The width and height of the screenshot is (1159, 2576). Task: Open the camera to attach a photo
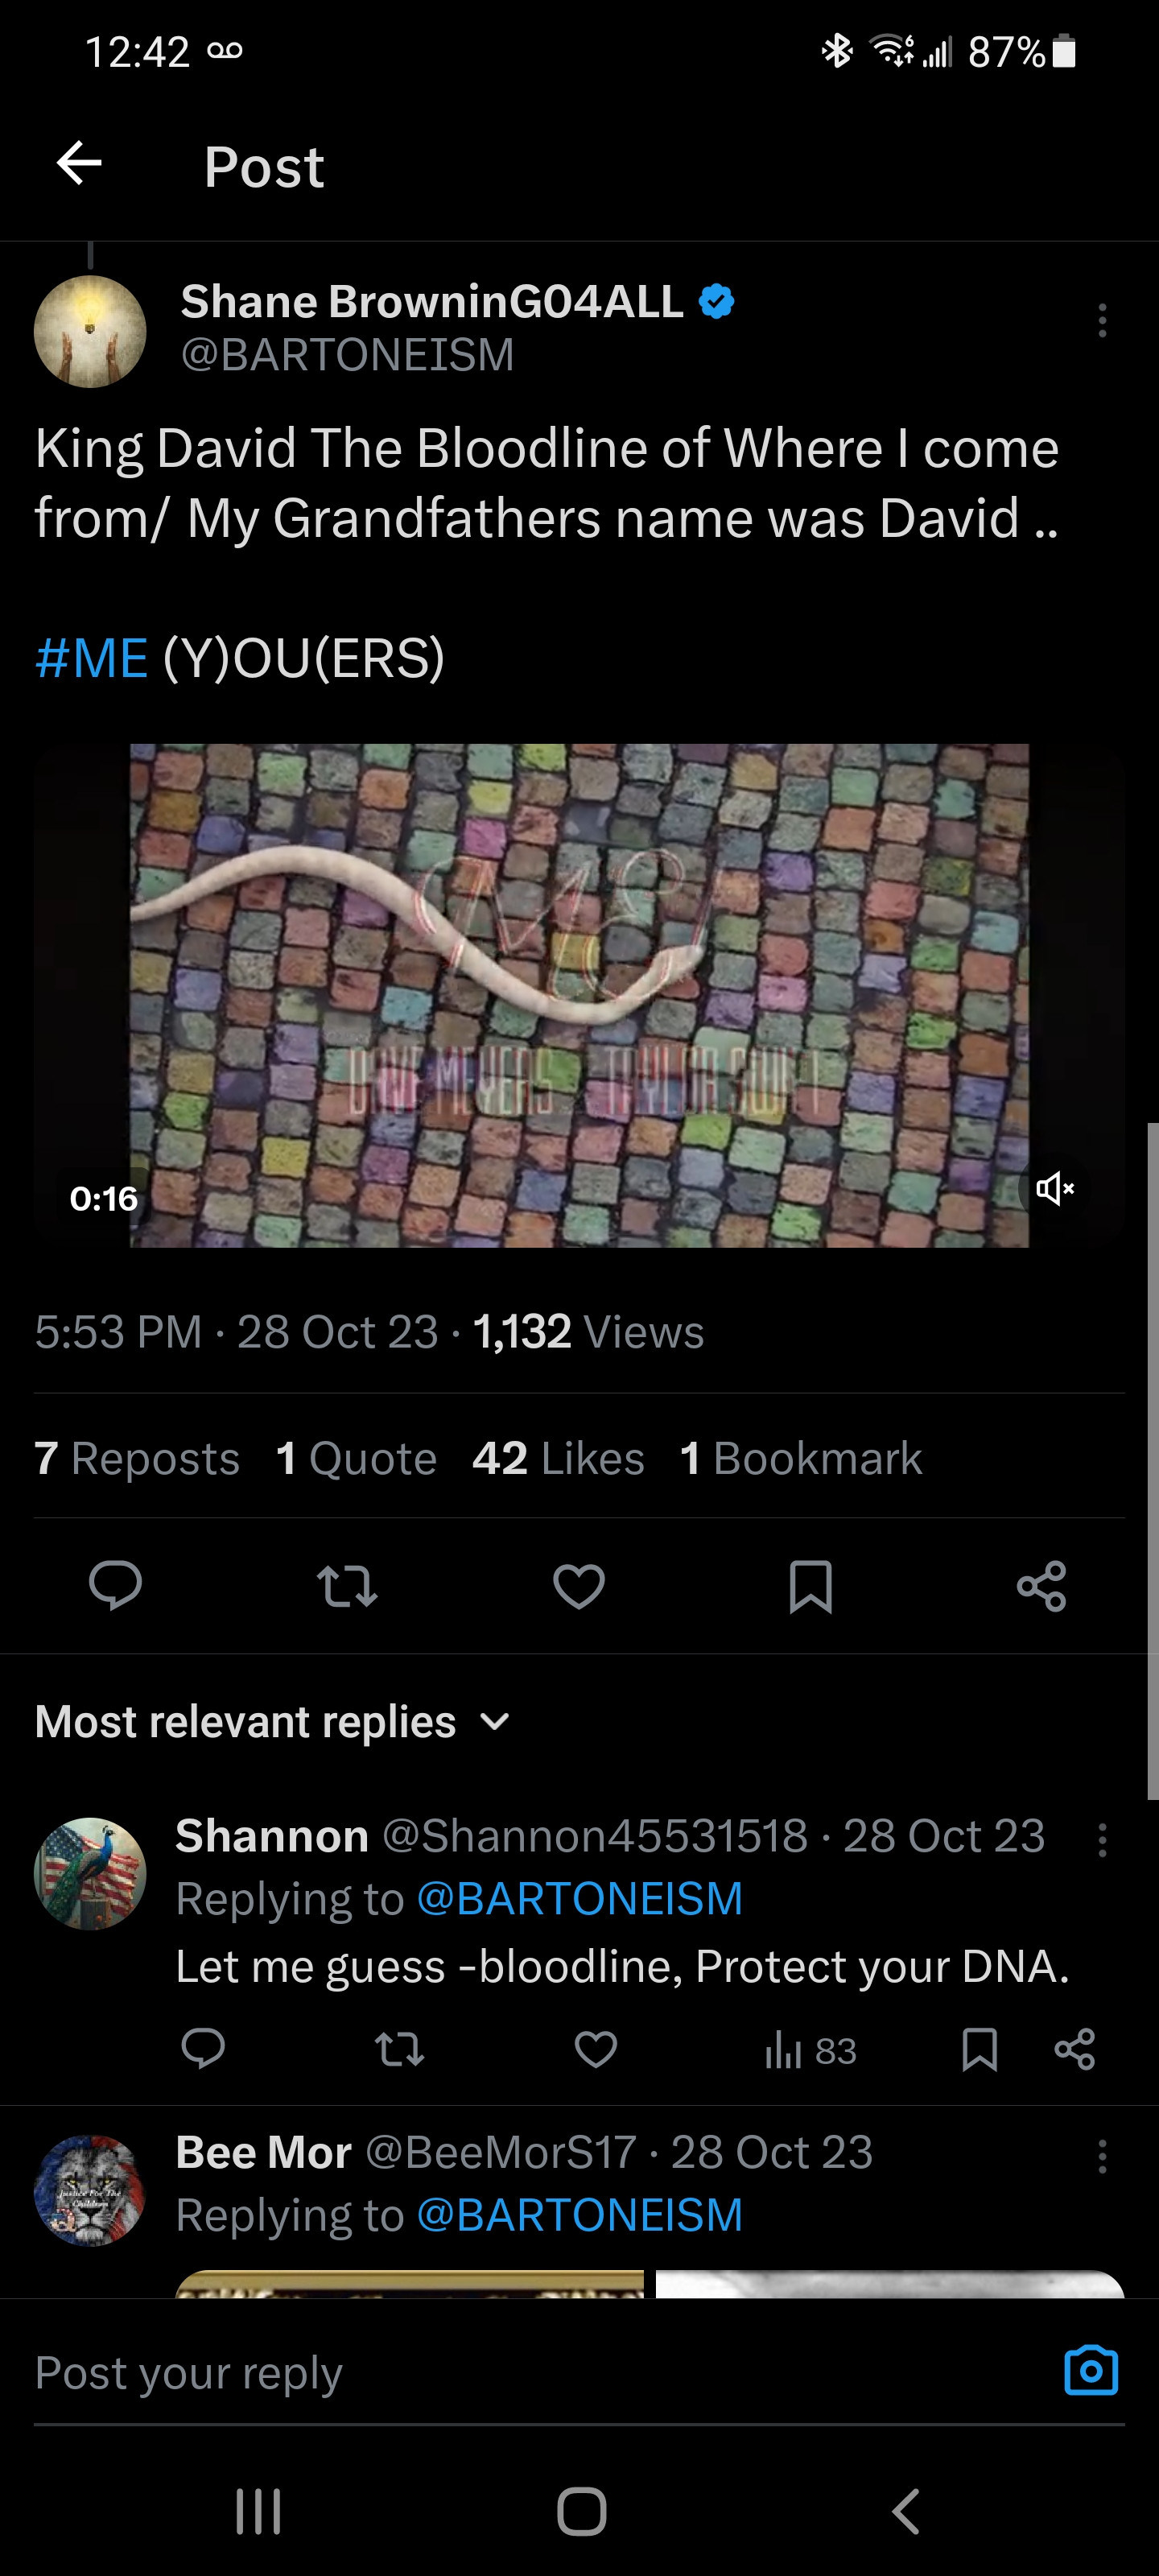click(1091, 2371)
